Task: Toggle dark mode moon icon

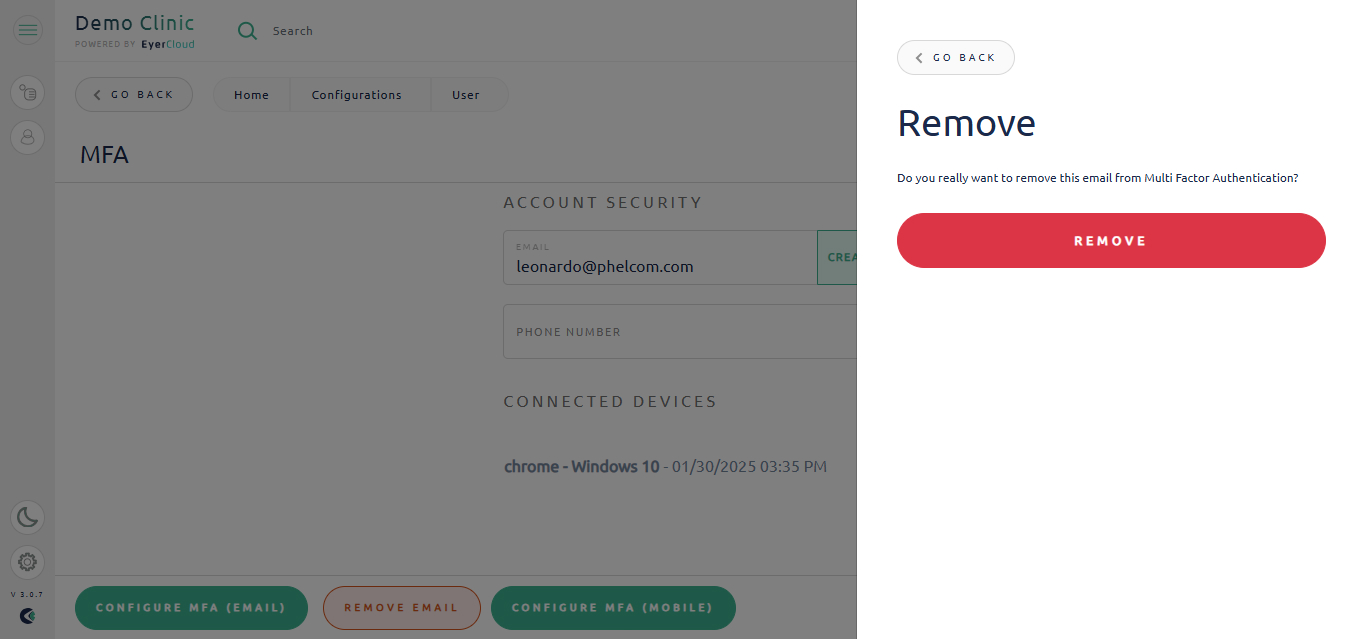Action: [27, 517]
